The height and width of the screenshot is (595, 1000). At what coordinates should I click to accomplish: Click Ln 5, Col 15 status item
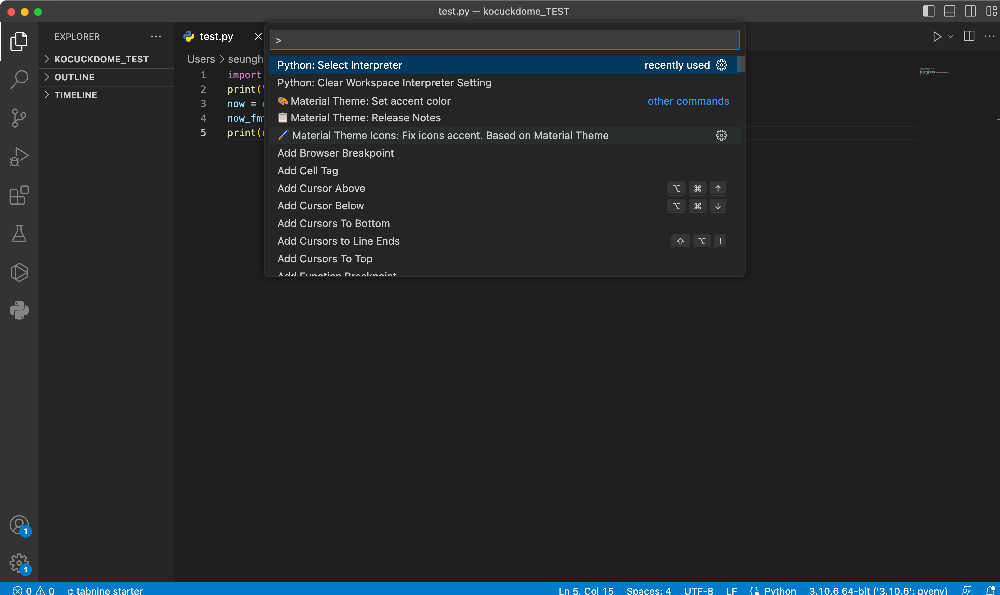585,590
